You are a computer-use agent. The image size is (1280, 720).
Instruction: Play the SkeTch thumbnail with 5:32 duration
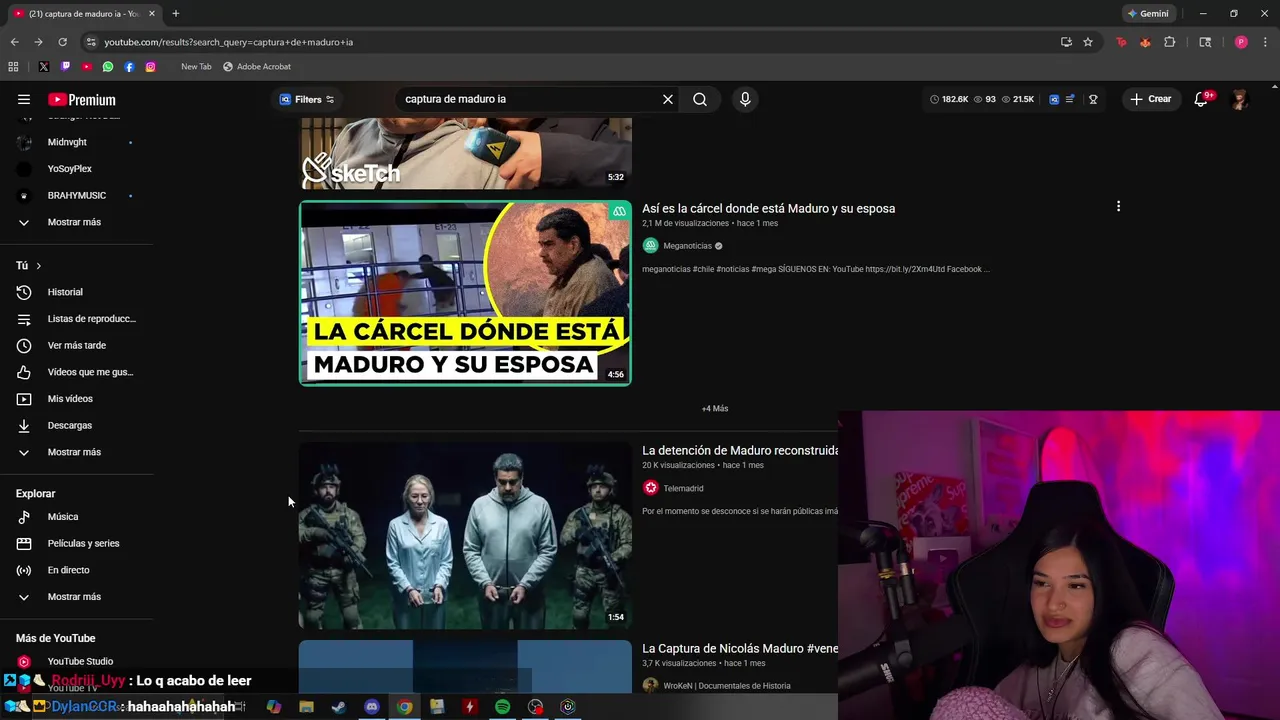(x=465, y=153)
